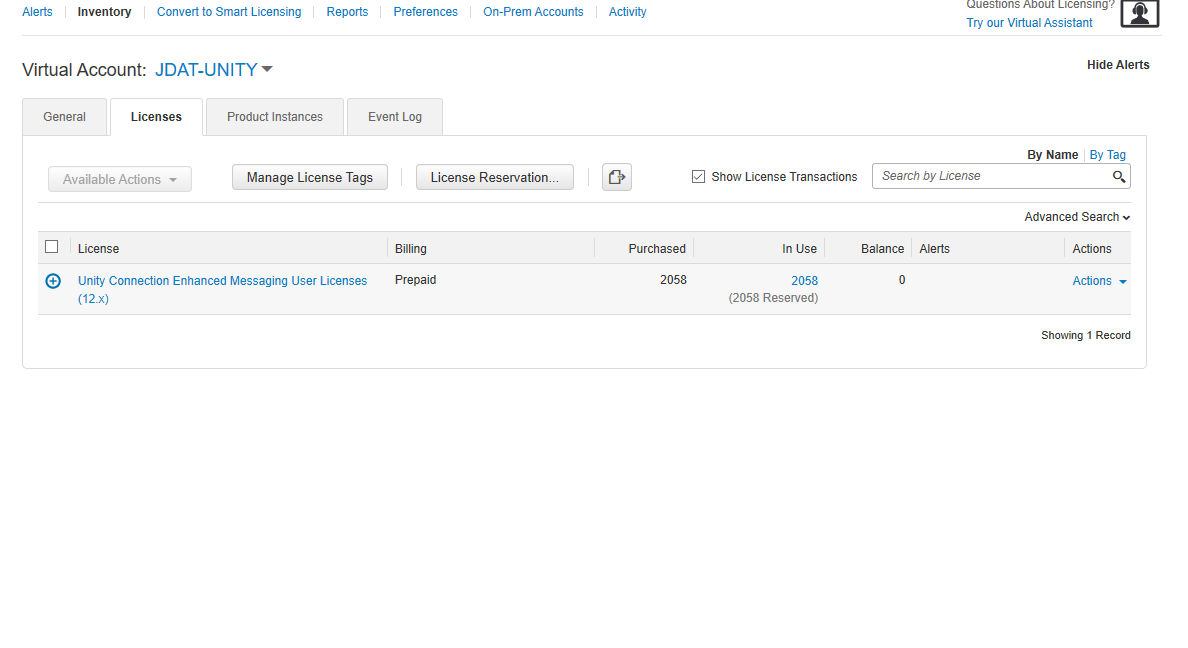Expand the Unity Connection license row details
Screen dimensions: 1188x648
click(52, 281)
